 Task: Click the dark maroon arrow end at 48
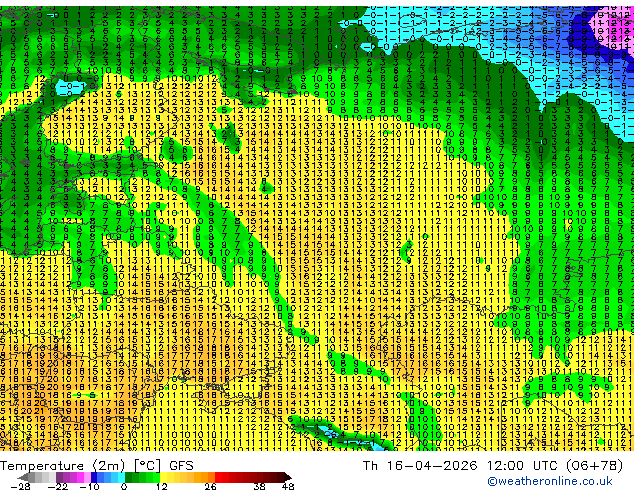(x=288, y=477)
